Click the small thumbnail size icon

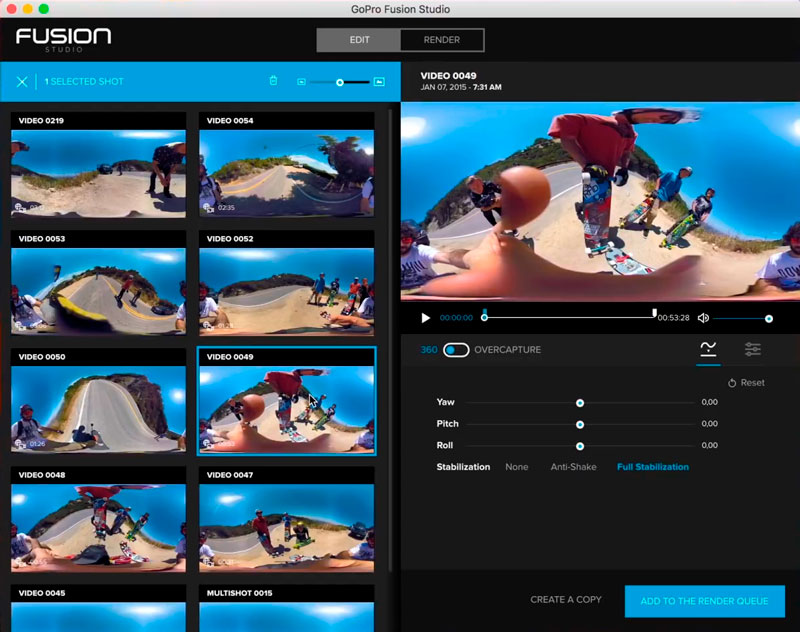pyautogui.click(x=301, y=82)
